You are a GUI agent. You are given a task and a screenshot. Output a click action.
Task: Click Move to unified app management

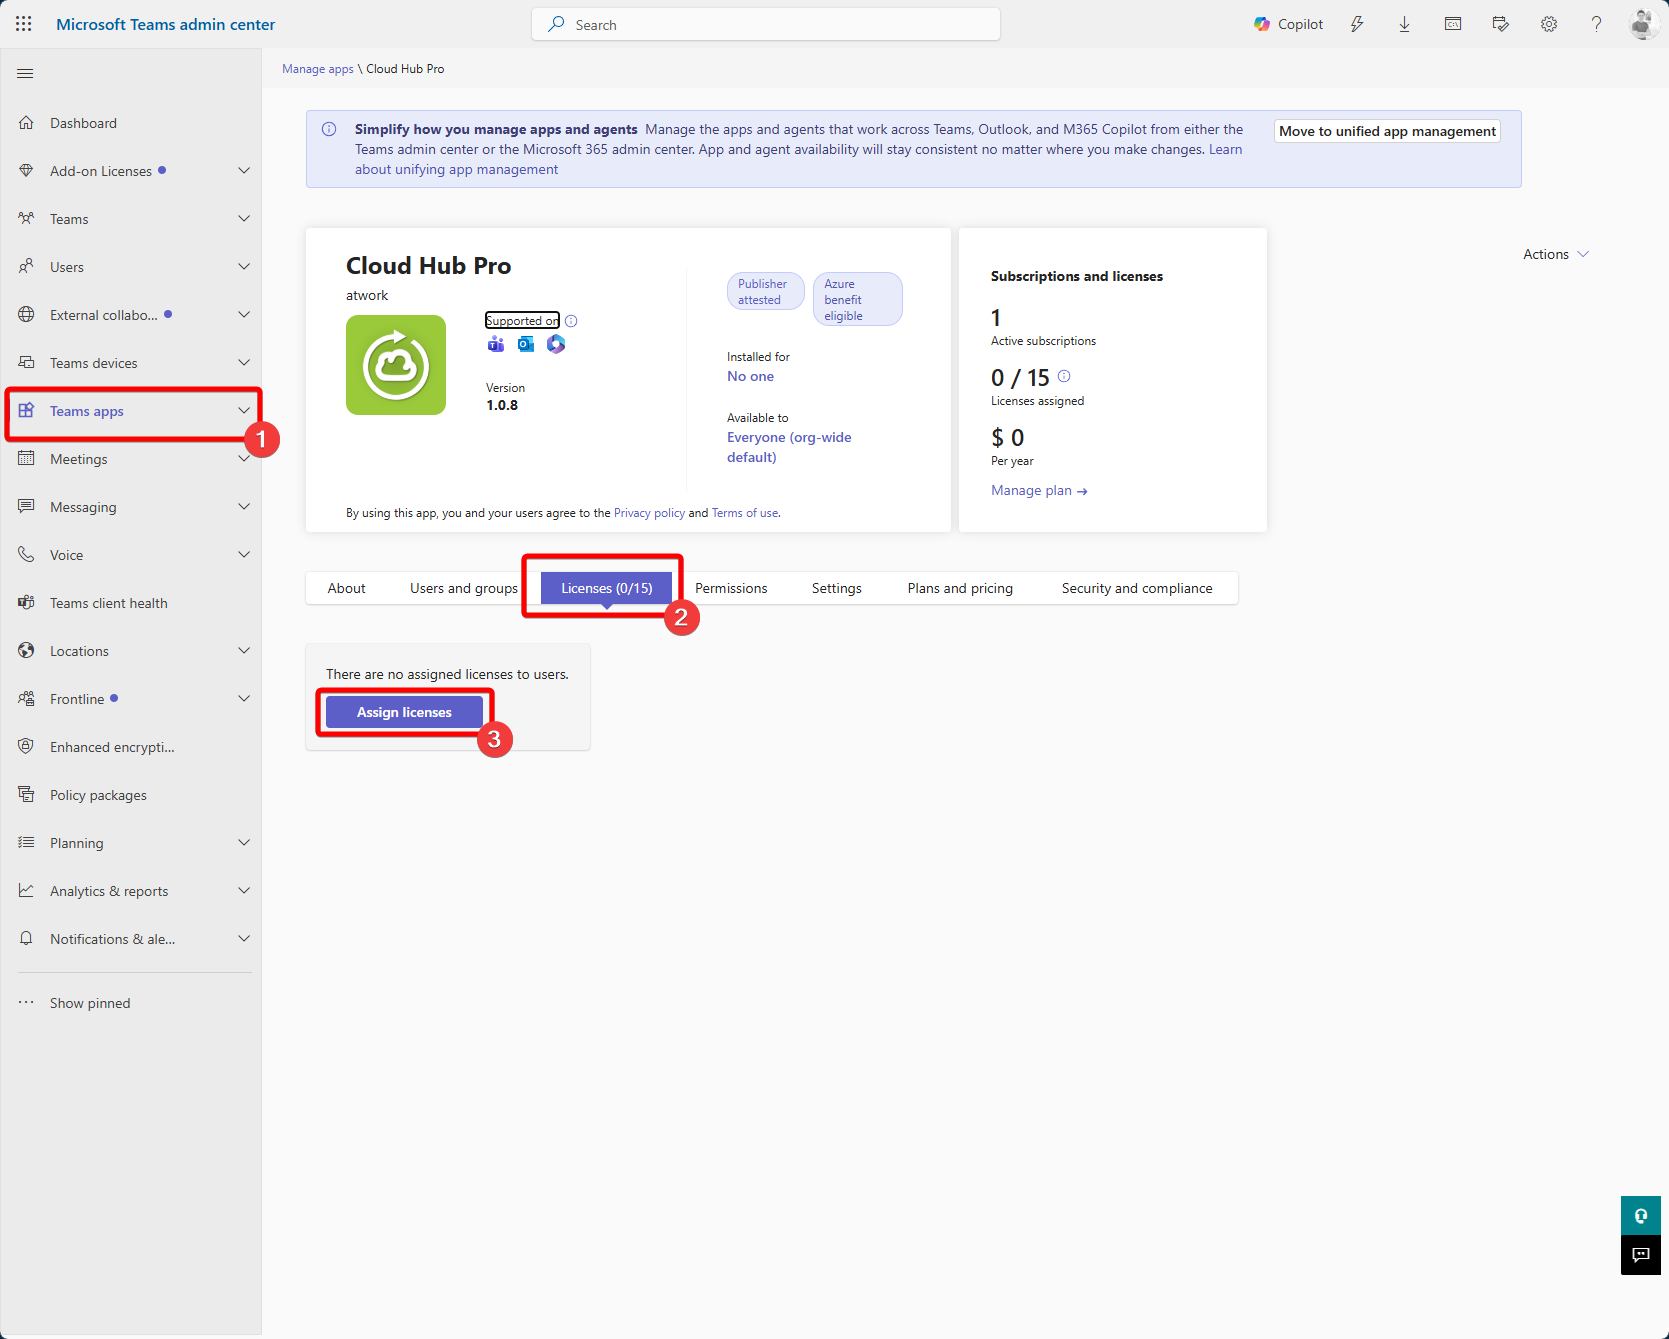click(x=1387, y=131)
